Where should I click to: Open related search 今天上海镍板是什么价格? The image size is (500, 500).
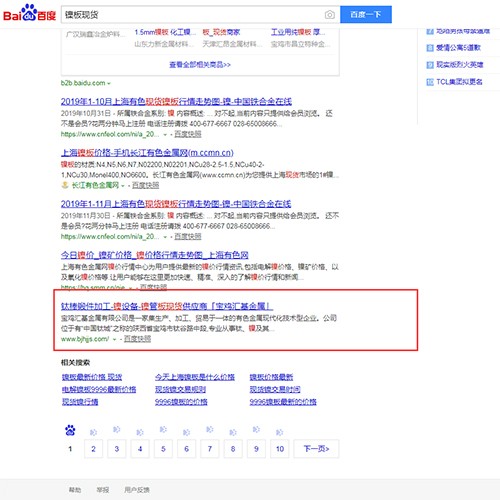pos(195,377)
